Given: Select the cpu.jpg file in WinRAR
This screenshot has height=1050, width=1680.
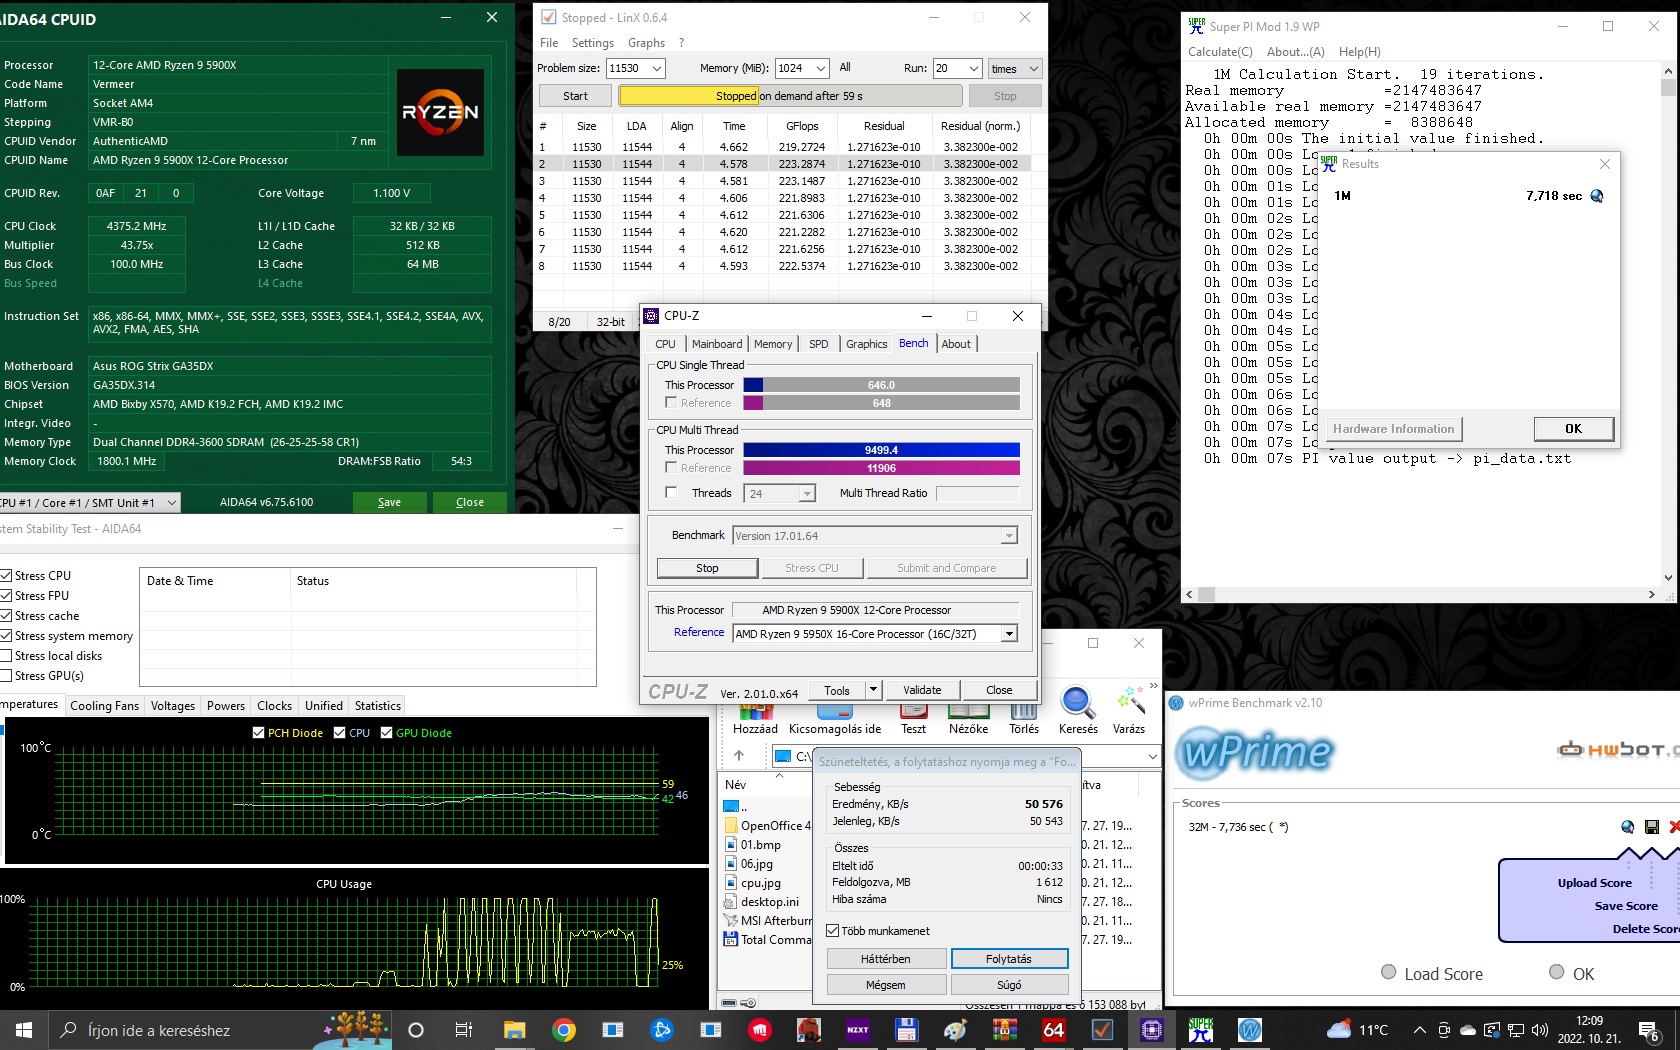Looking at the screenshot, I should coord(761,883).
